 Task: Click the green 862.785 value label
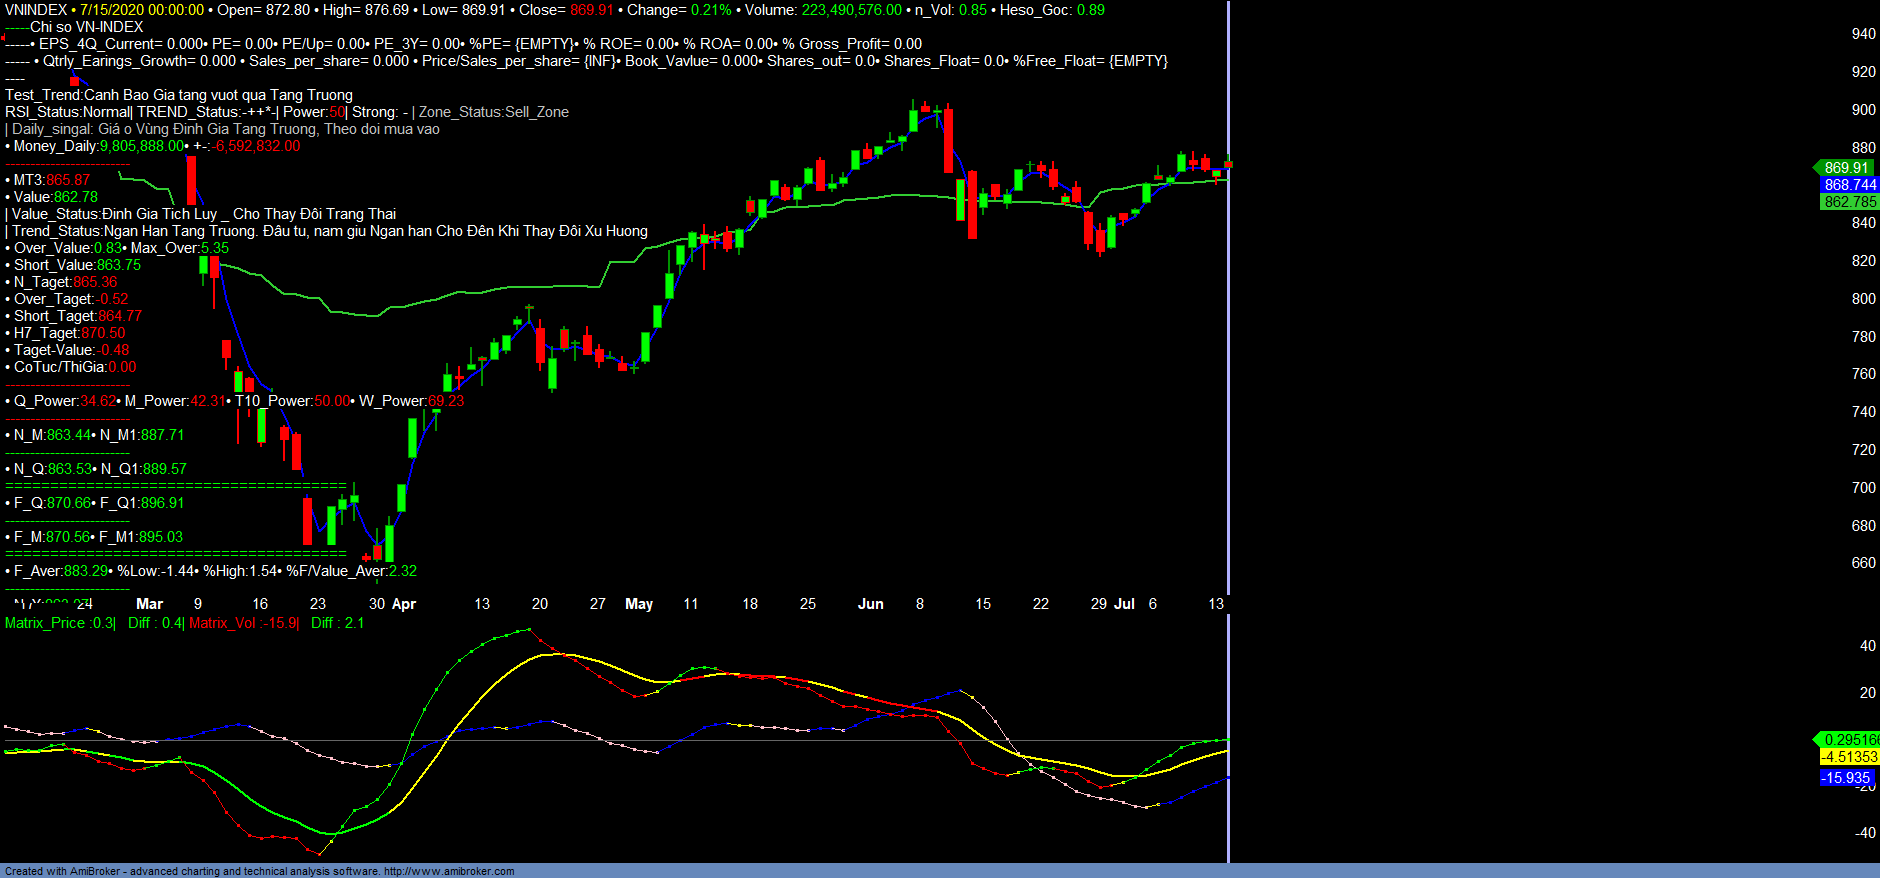coord(1849,202)
